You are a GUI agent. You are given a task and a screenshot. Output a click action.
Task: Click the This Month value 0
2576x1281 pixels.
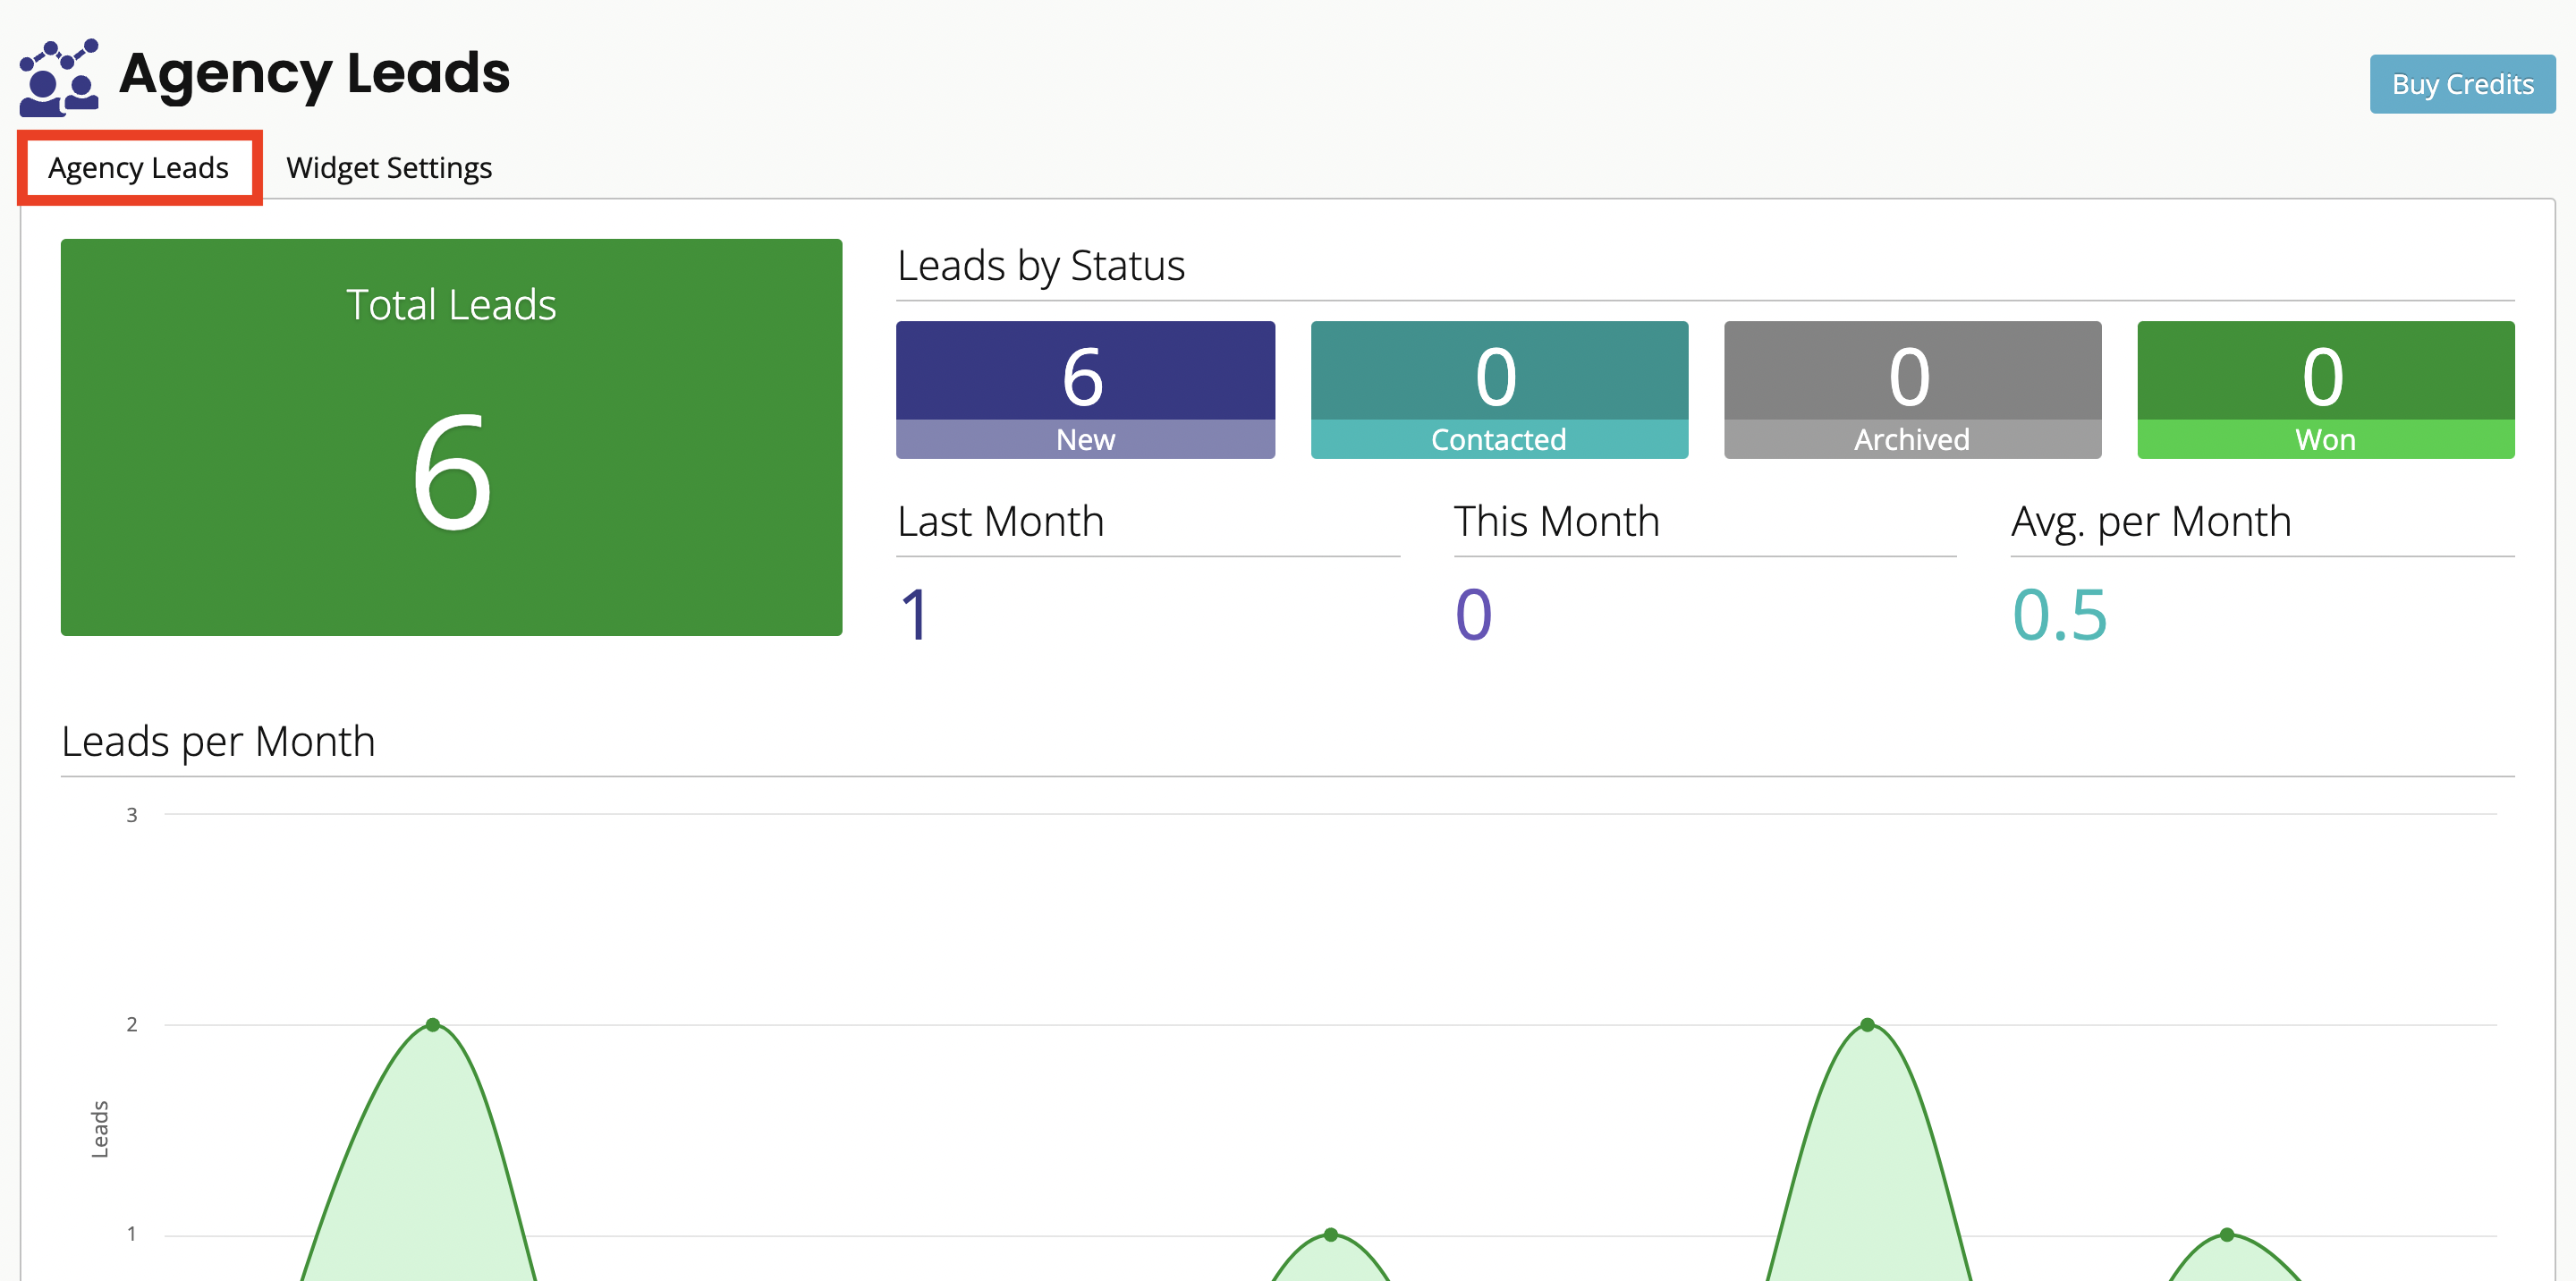point(1473,614)
